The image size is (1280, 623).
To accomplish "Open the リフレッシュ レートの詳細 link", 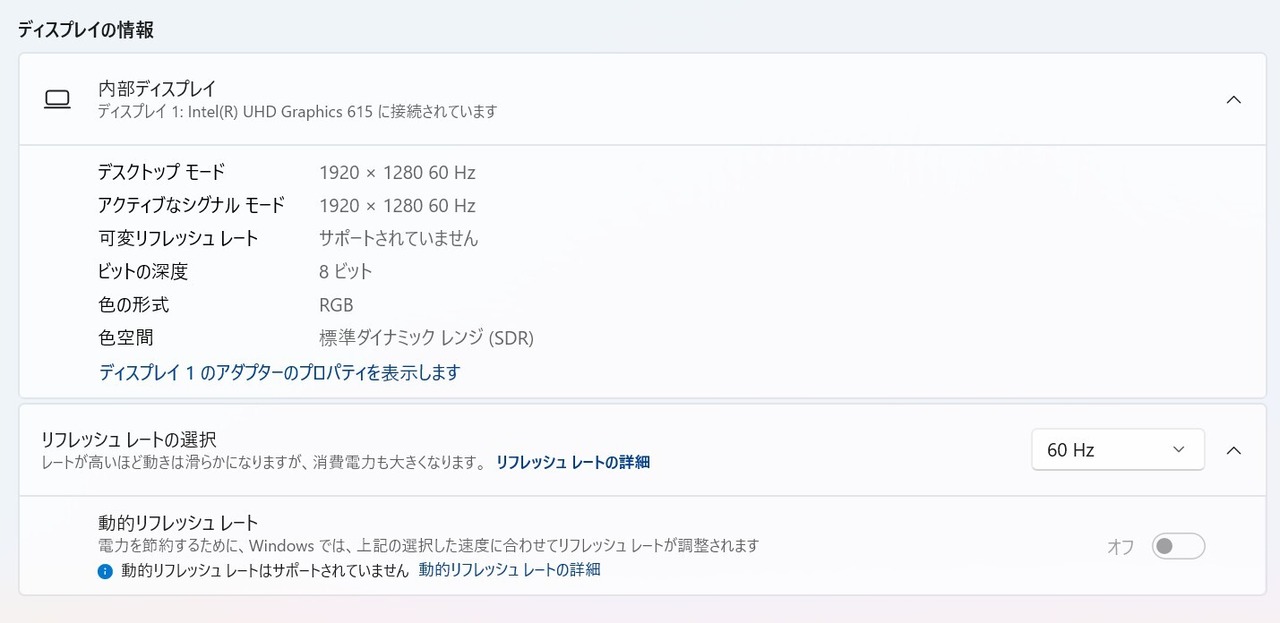I will pyautogui.click(x=573, y=462).
